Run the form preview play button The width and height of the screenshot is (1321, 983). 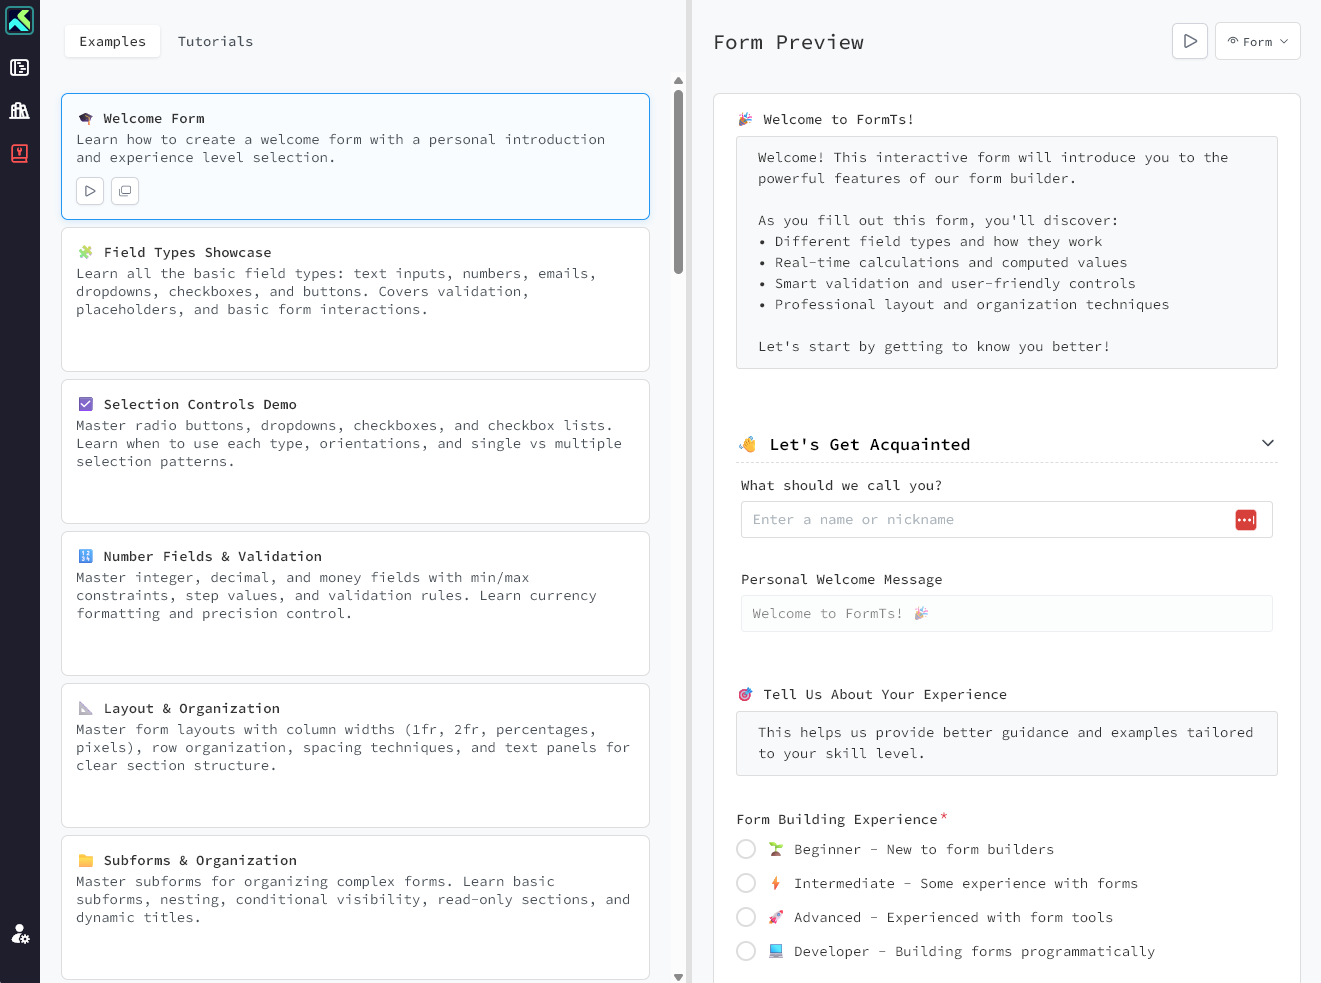point(1189,41)
